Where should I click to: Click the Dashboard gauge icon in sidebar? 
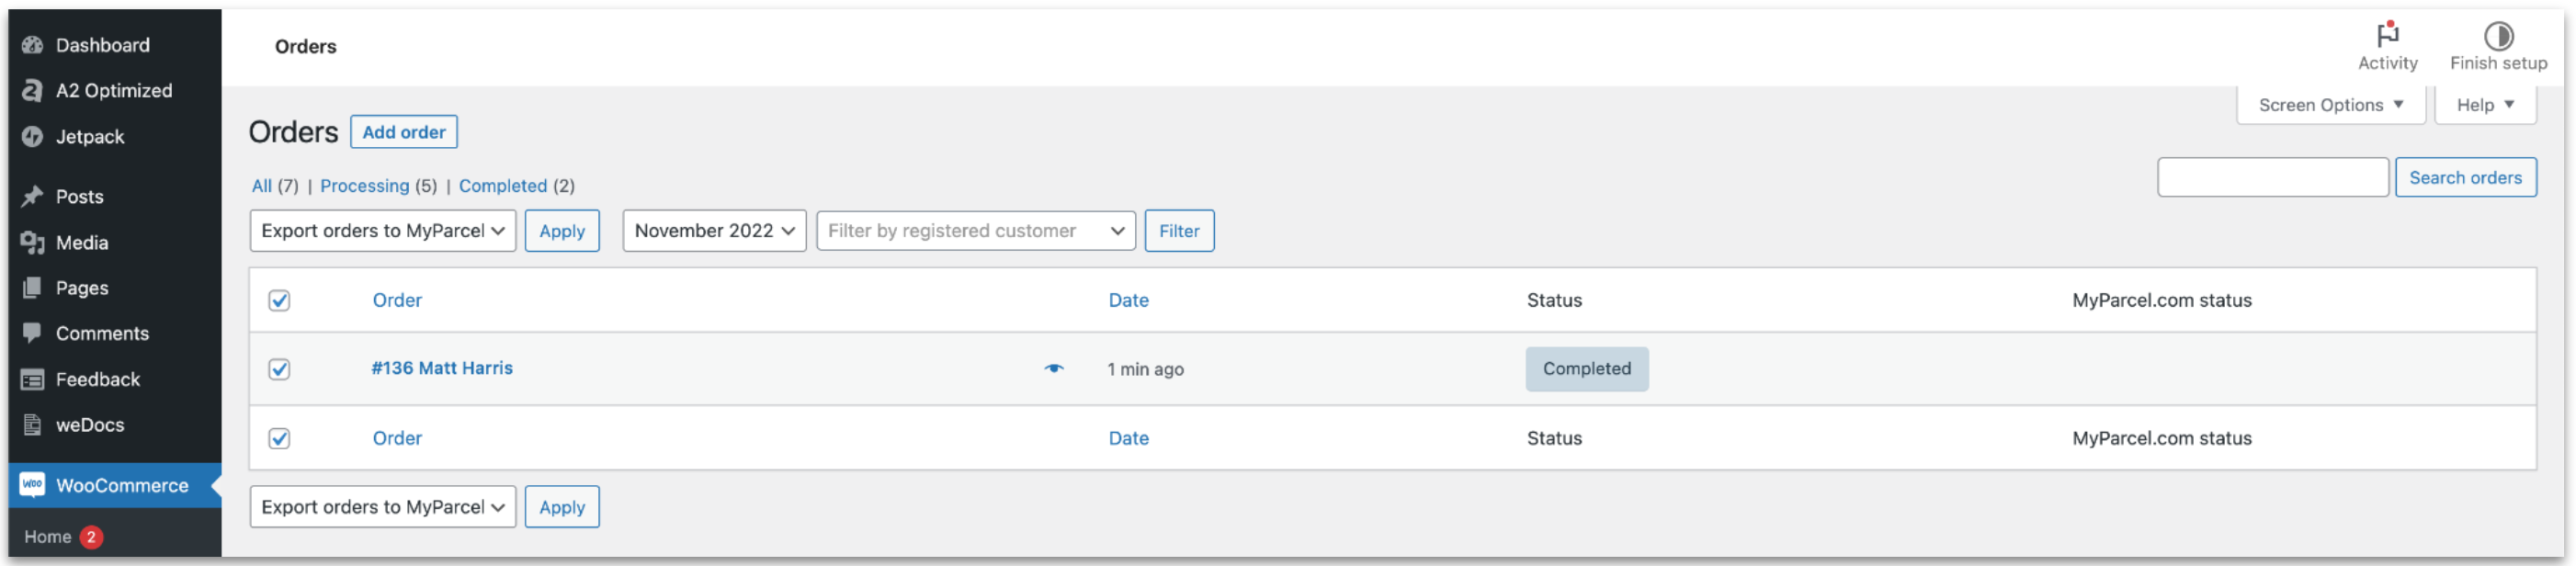(x=32, y=45)
